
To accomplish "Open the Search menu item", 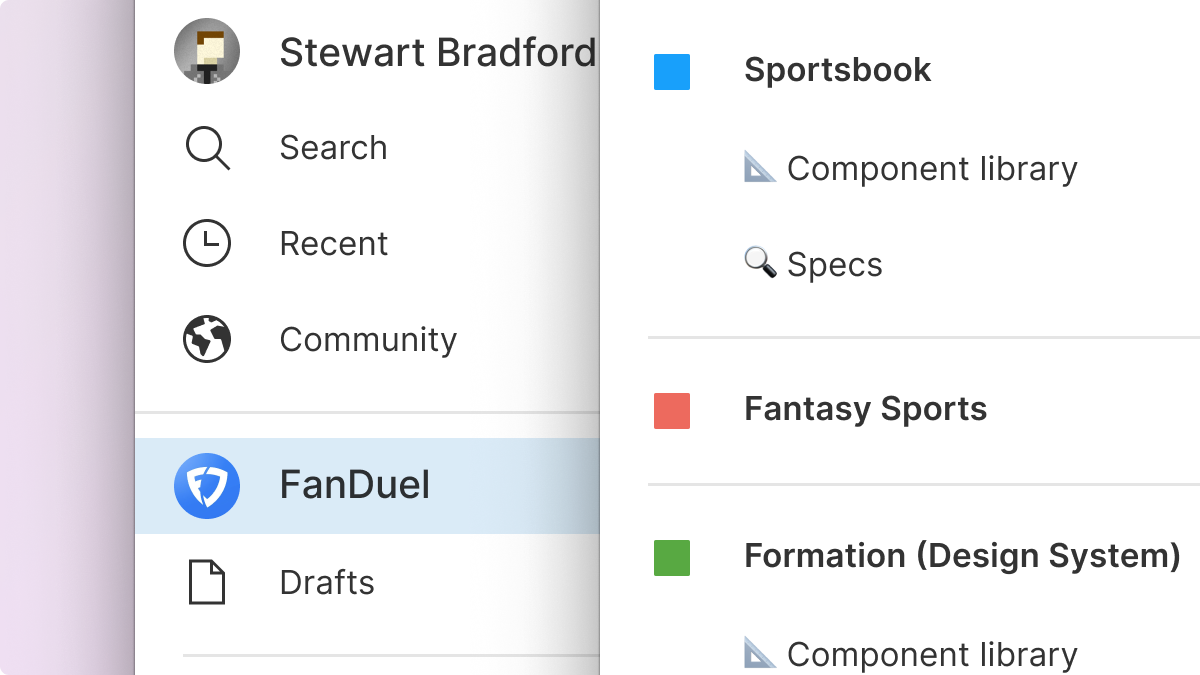I will 333,148.
